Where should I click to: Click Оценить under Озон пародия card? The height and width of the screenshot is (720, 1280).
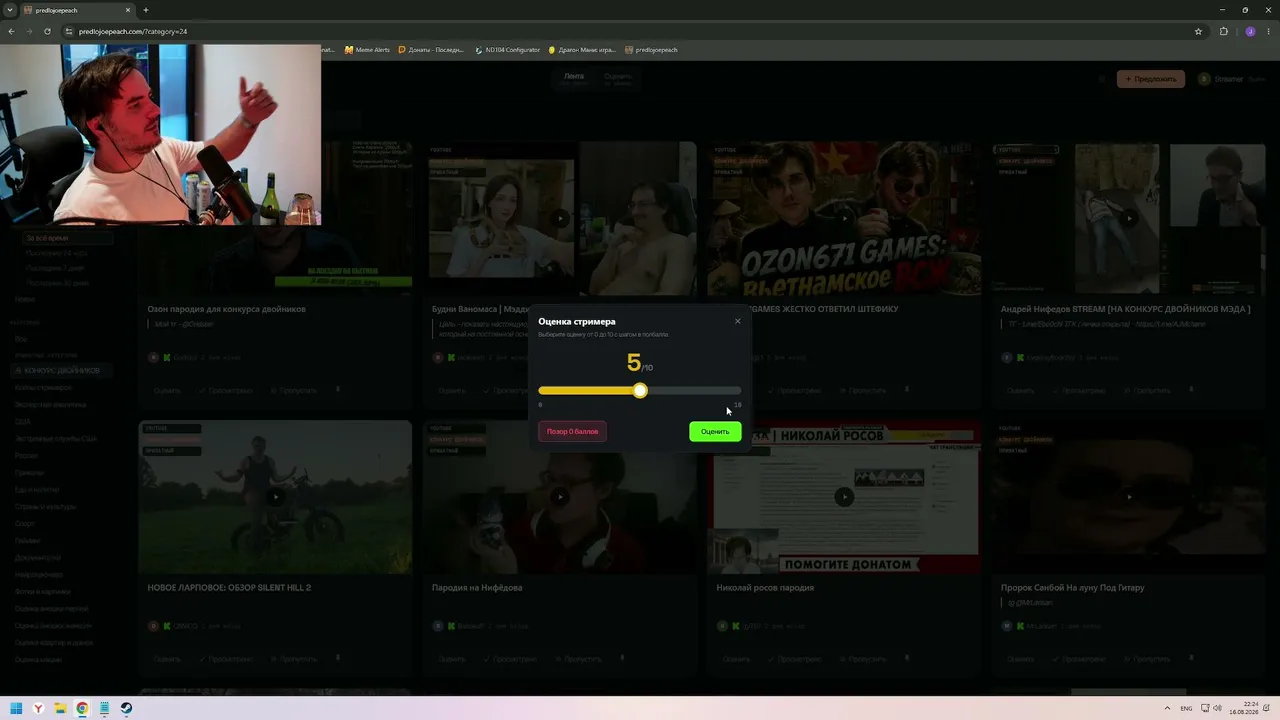tap(167, 390)
